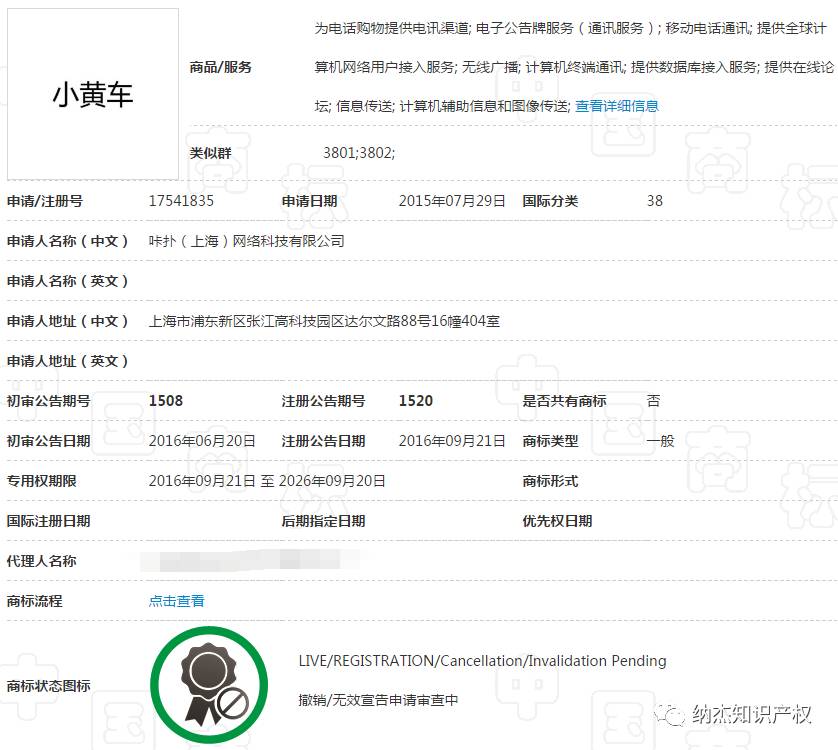Click the green certification badge status icon

point(208,683)
